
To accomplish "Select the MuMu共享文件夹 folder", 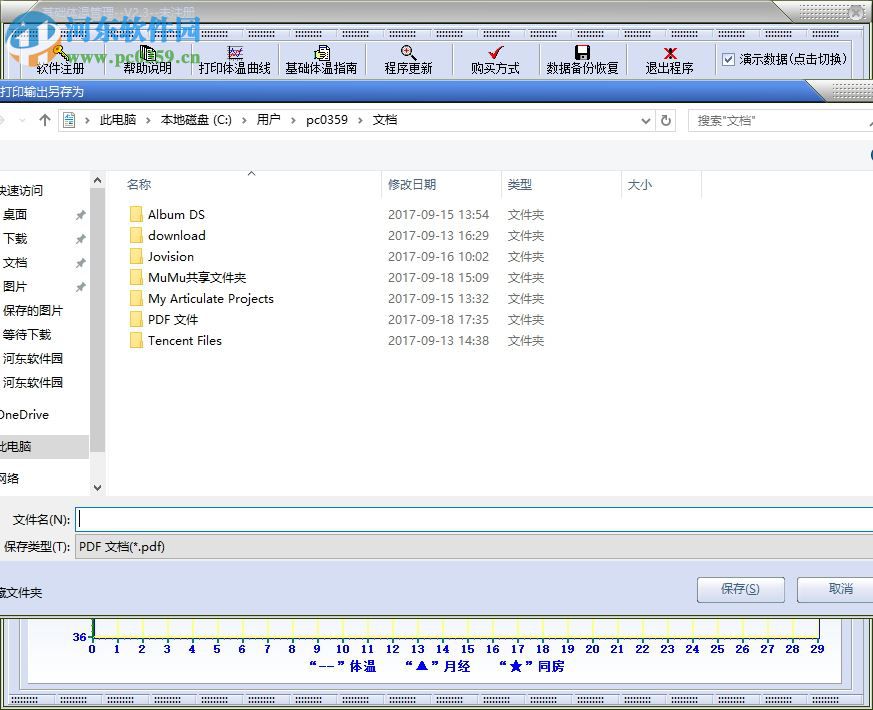I will 197,277.
